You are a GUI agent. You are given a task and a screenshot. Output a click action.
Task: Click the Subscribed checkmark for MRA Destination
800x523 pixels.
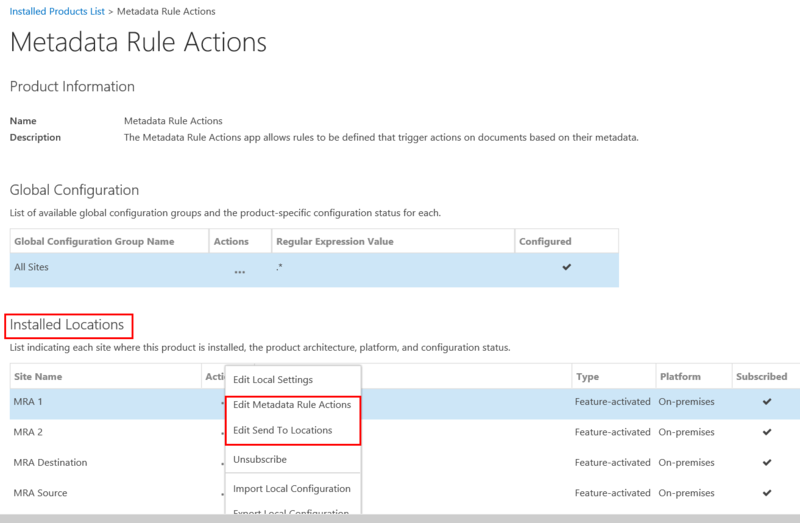pyautogui.click(x=767, y=462)
